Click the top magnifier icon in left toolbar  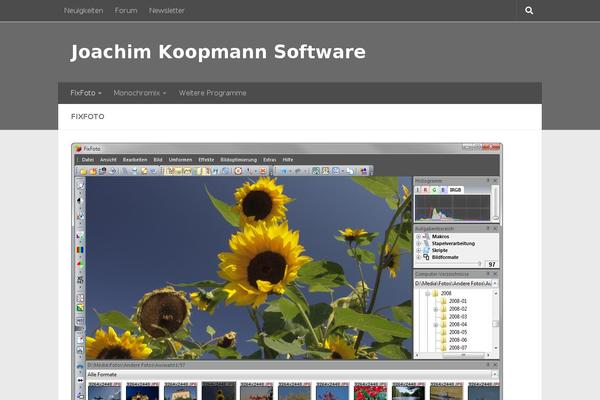(80, 185)
